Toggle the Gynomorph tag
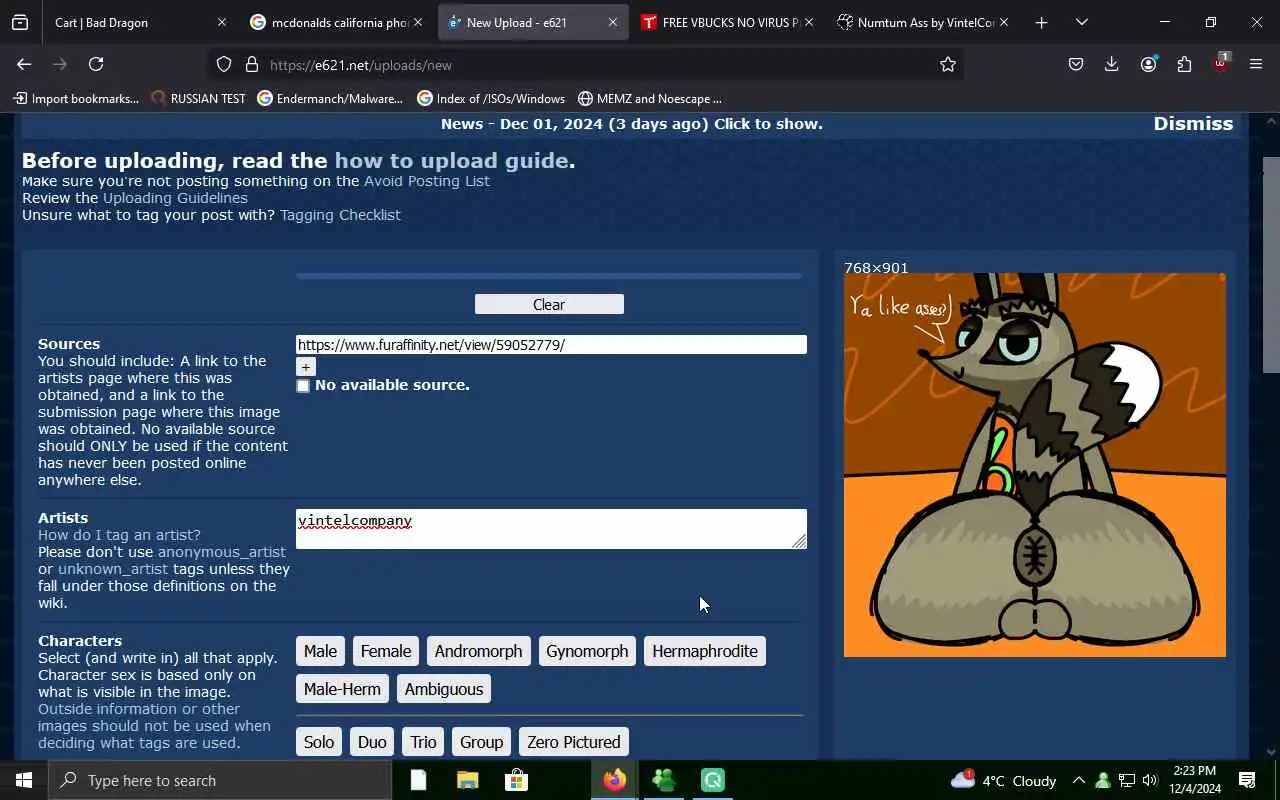 [587, 651]
